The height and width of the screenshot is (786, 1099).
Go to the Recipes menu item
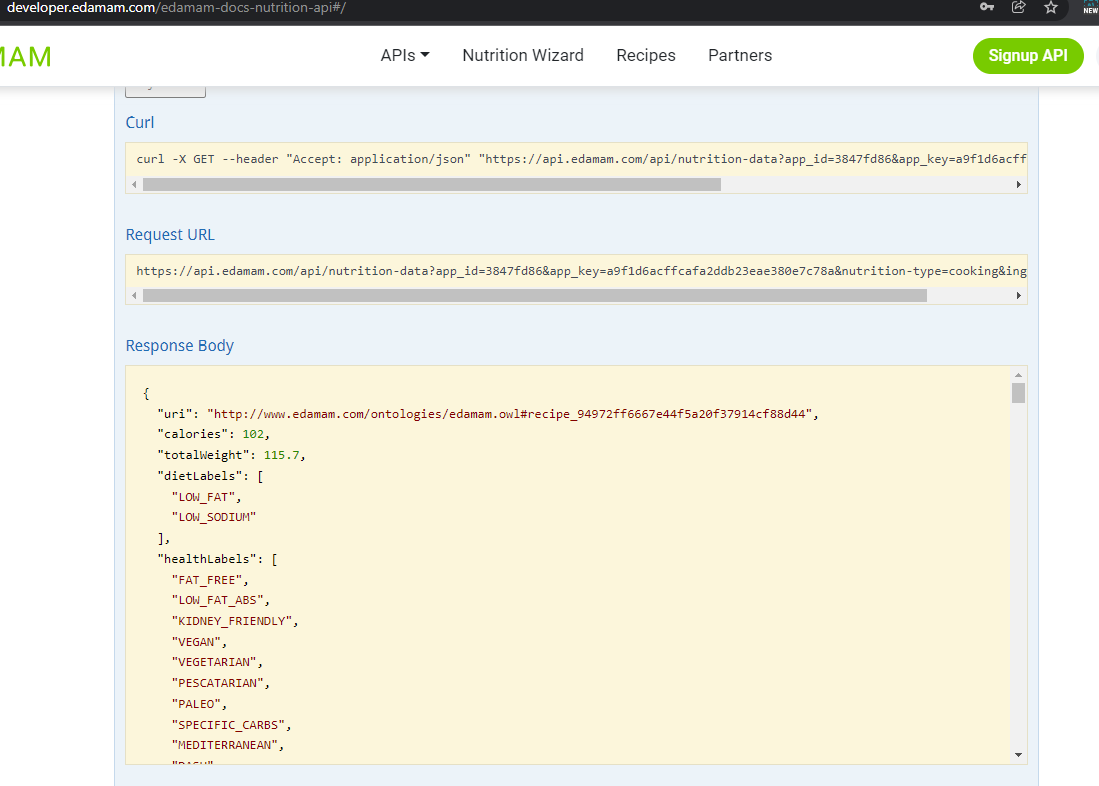(x=646, y=55)
